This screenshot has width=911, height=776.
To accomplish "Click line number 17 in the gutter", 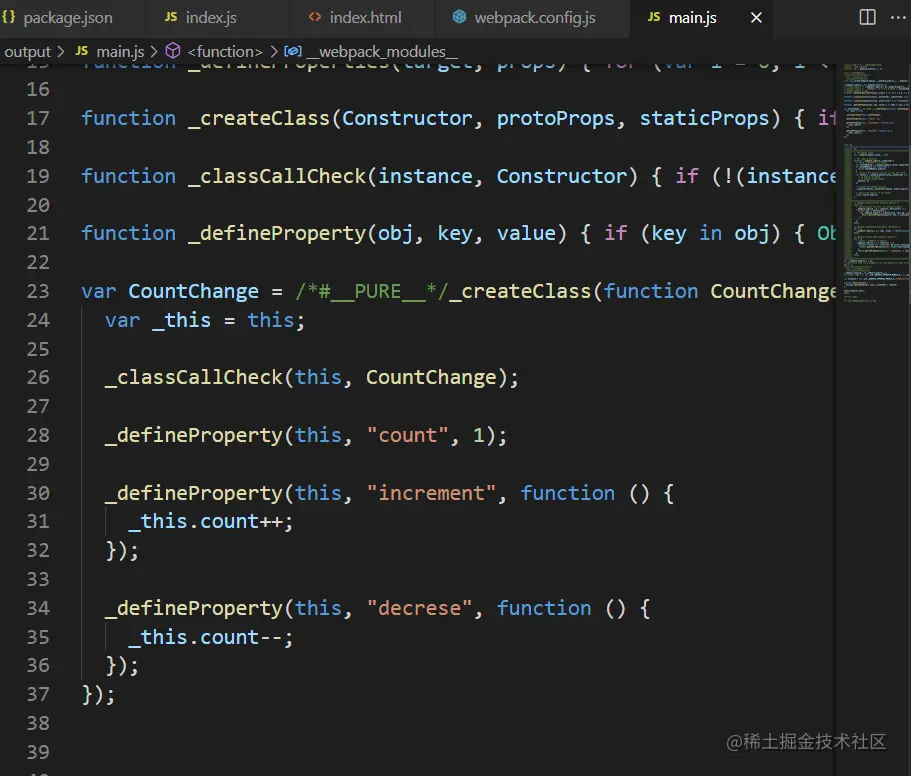I will (x=38, y=118).
